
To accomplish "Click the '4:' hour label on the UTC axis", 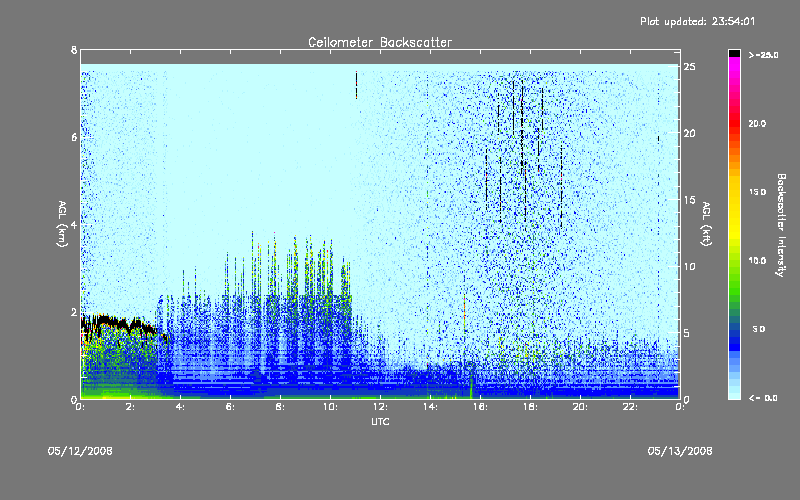I will 181,407.
